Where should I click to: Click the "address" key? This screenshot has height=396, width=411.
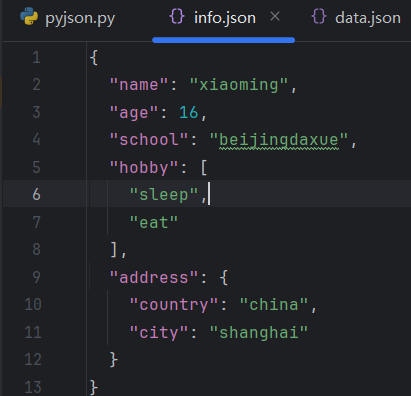tap(154, 277)
